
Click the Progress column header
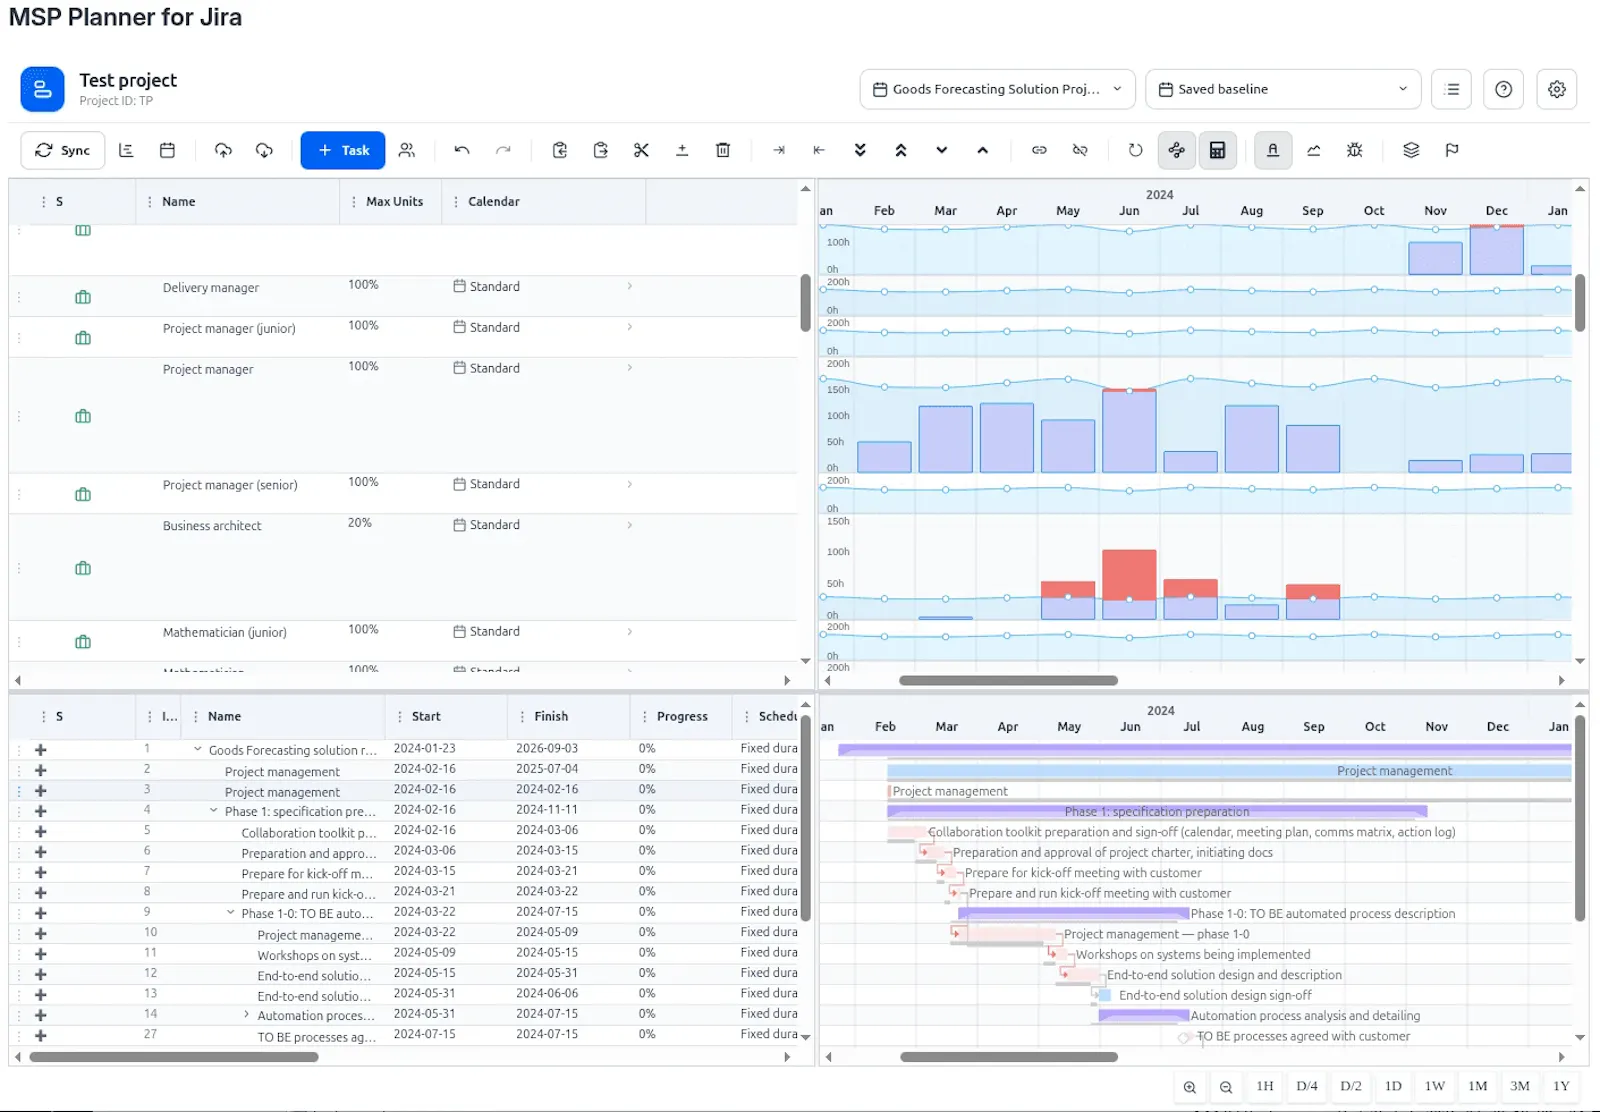point(682,716)
